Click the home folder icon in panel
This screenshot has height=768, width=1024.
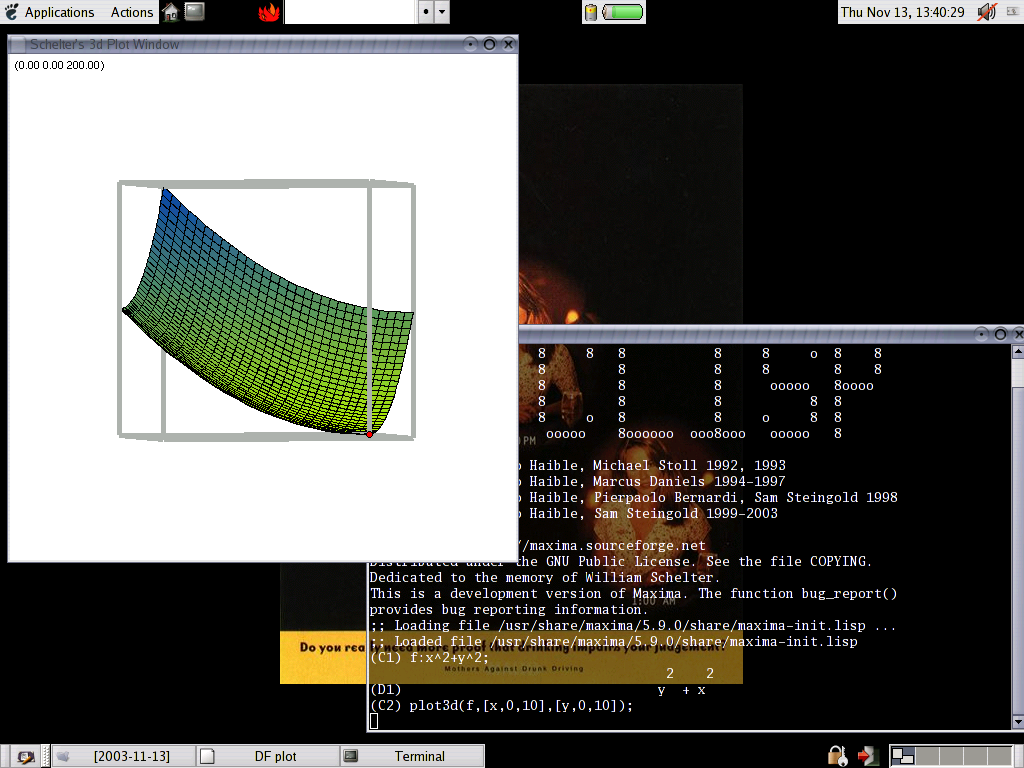[171, 12]
